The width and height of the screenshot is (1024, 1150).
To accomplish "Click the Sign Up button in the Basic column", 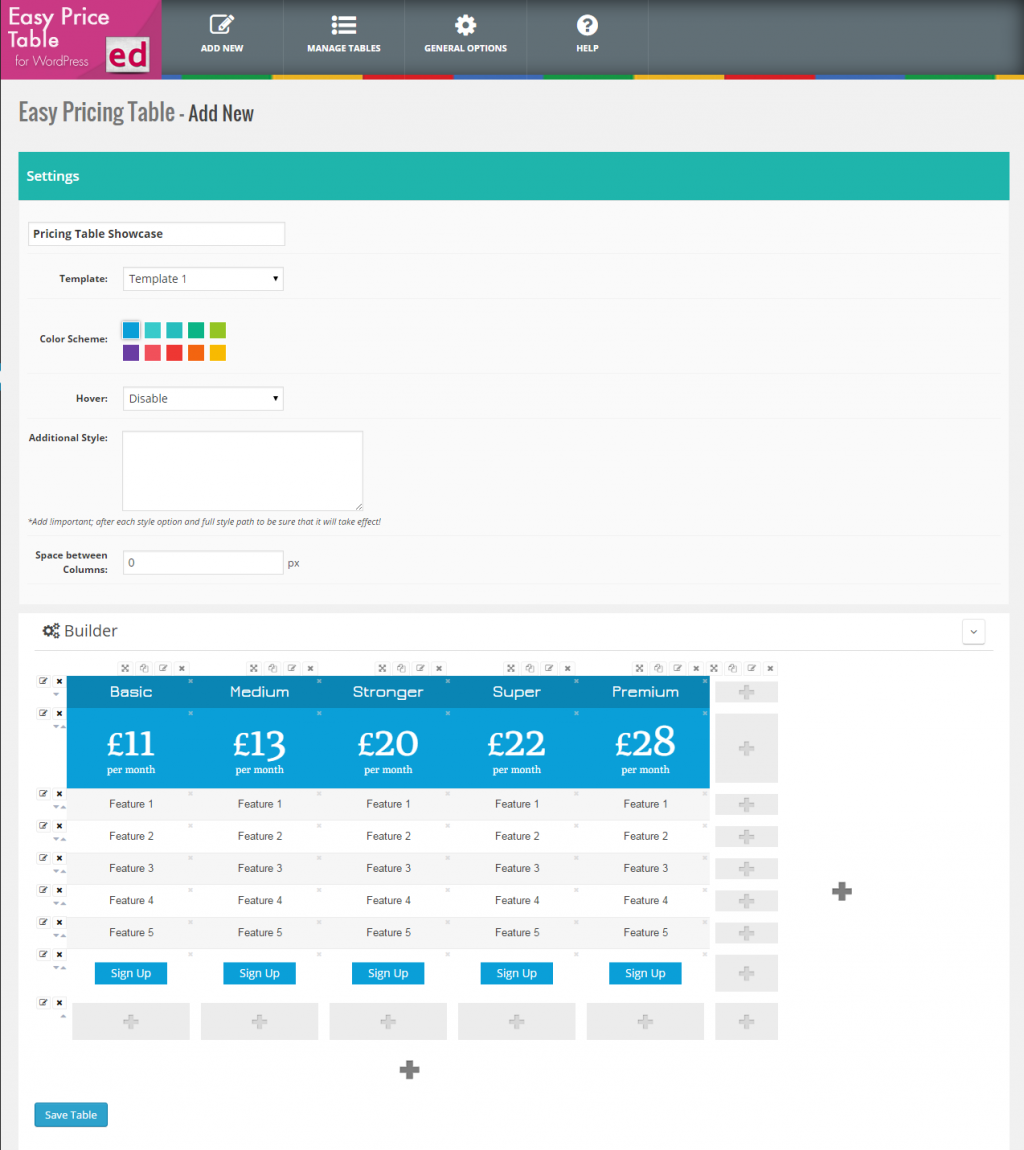I will 130,972.
